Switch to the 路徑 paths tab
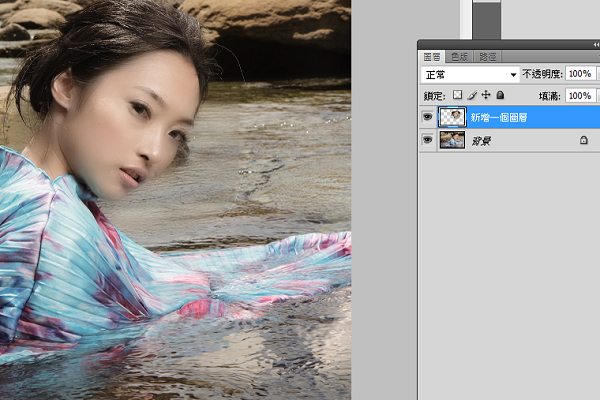Viewport: 600px width, 400px height. point(488,57)
